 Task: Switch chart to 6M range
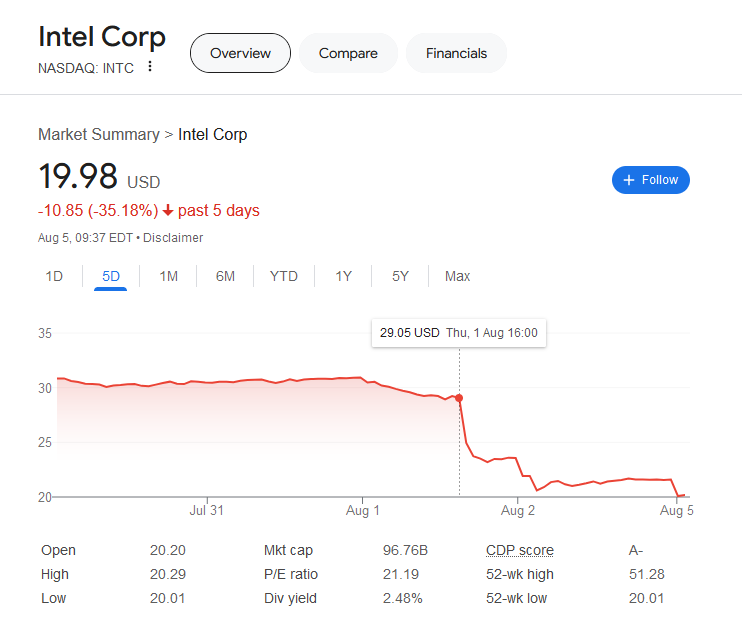pyautogui.click(x=226, y=276)
